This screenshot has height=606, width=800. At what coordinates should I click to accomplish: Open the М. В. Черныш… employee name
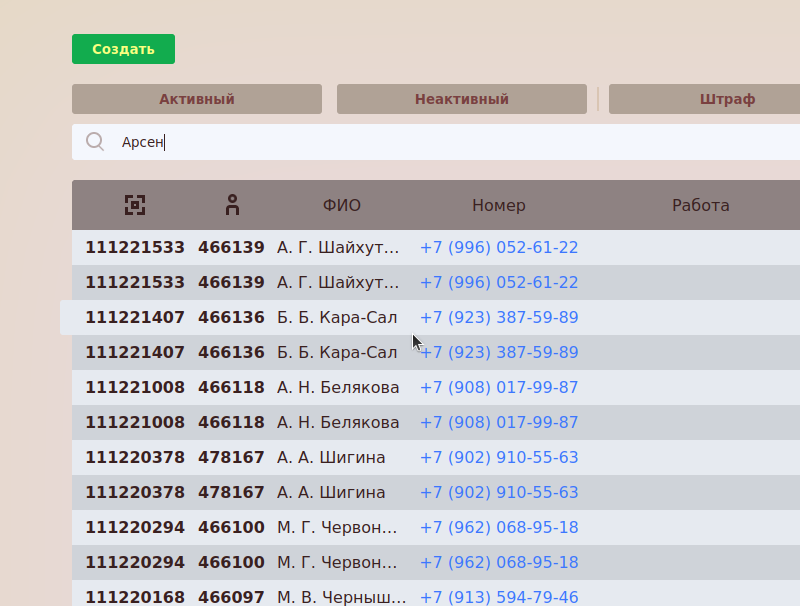click(x=341, y=597)
